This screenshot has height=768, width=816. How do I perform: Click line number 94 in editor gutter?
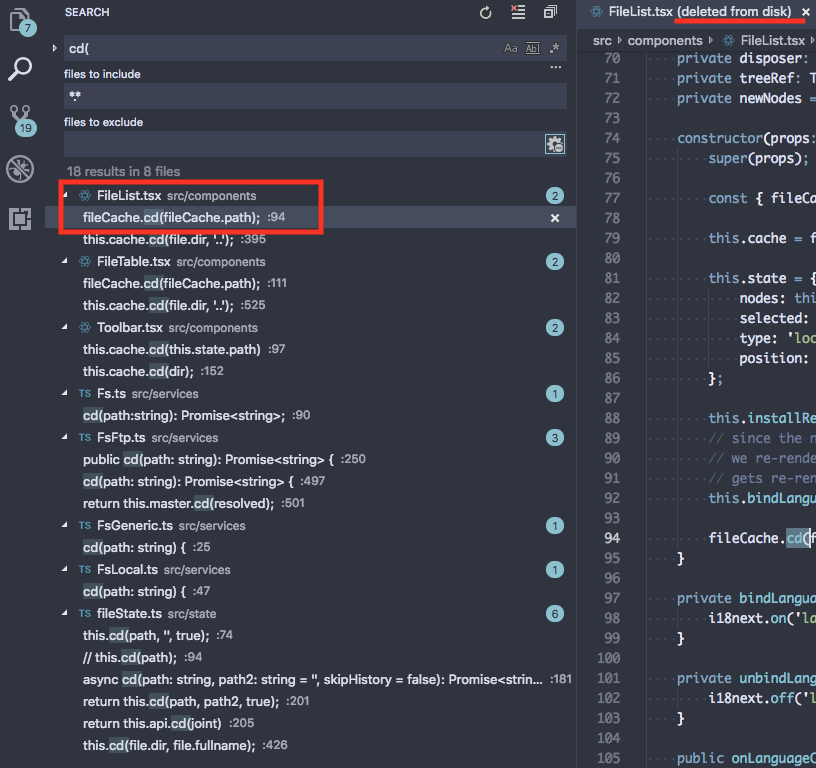tap(611, 538)
